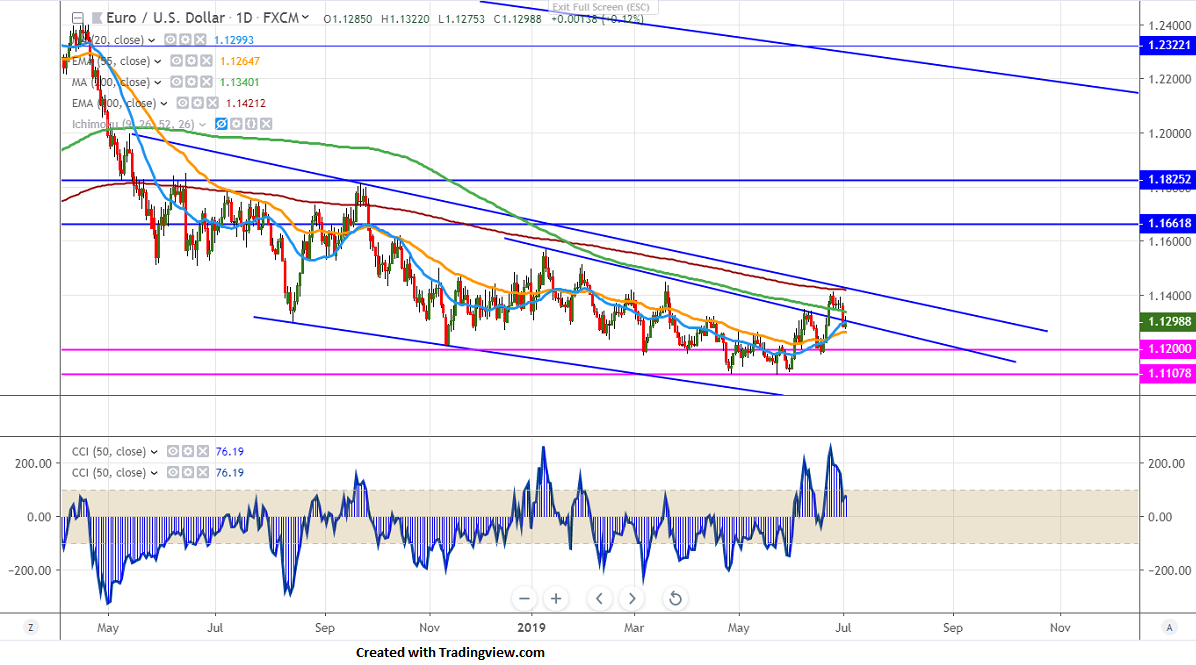Open settings gear of the EMA row showing 1.14212

pyautogui.click(x=198, y=103)
